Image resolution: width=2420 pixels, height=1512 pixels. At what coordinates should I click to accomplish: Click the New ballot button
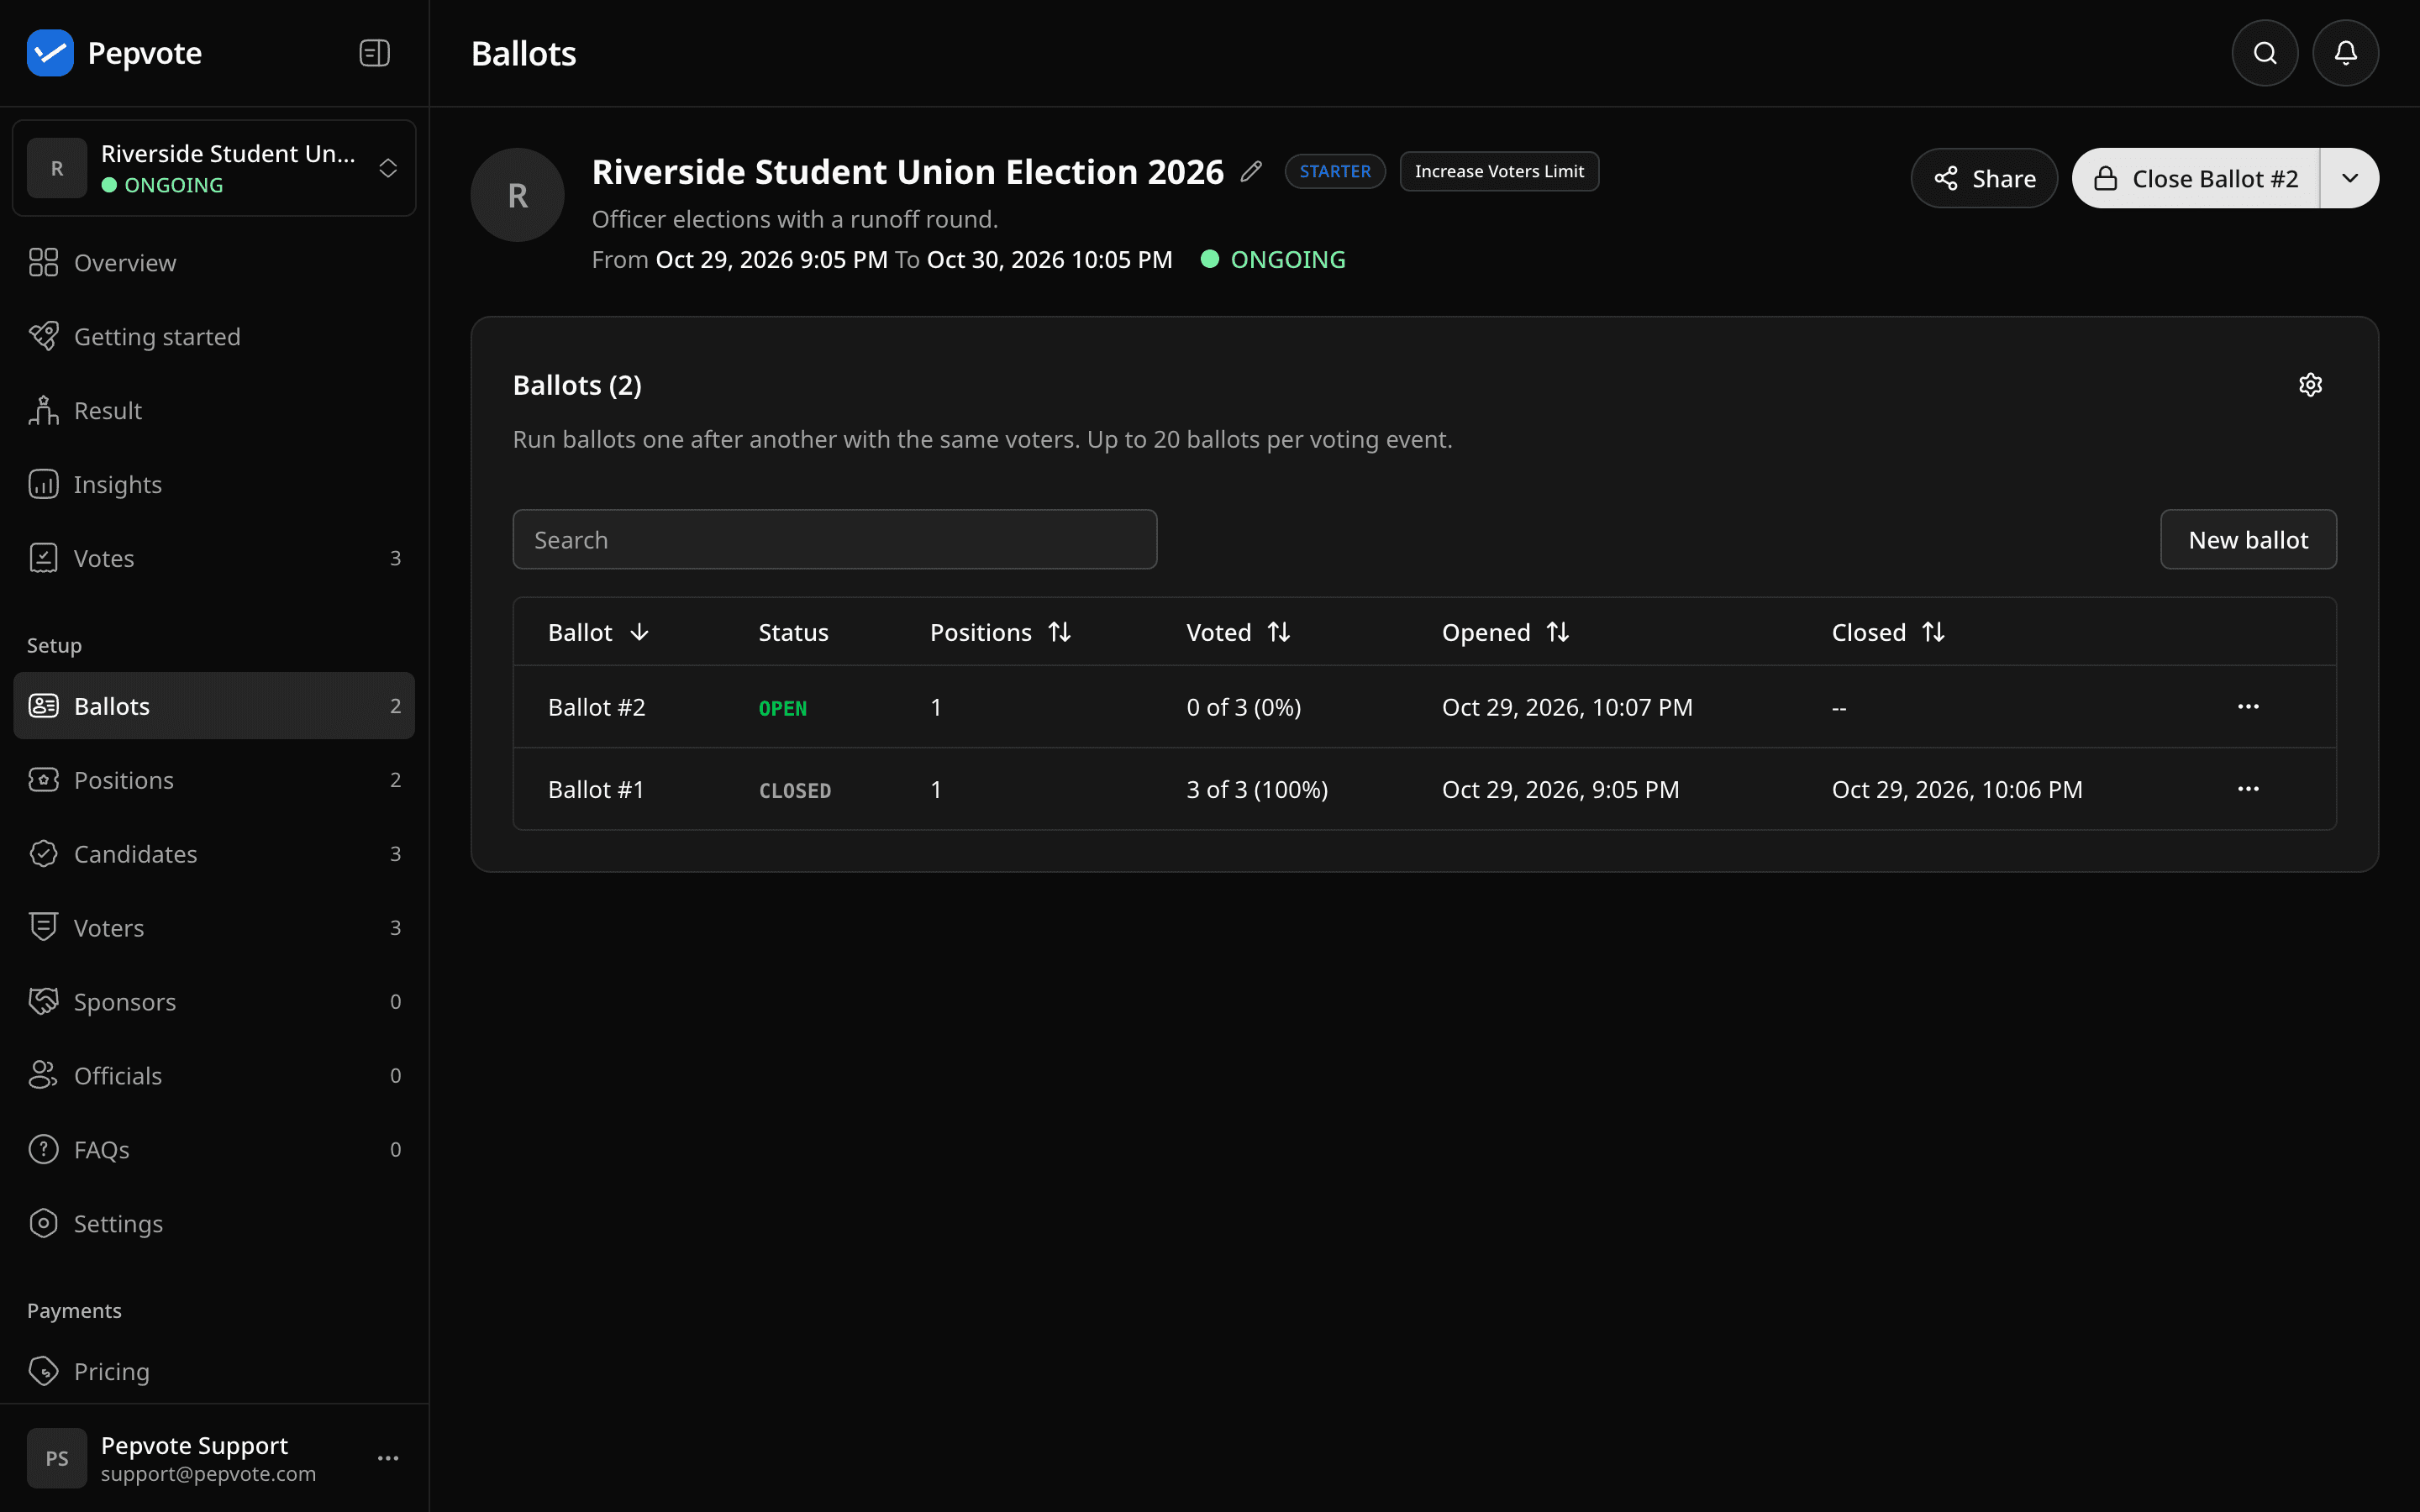pos(2248,540)
